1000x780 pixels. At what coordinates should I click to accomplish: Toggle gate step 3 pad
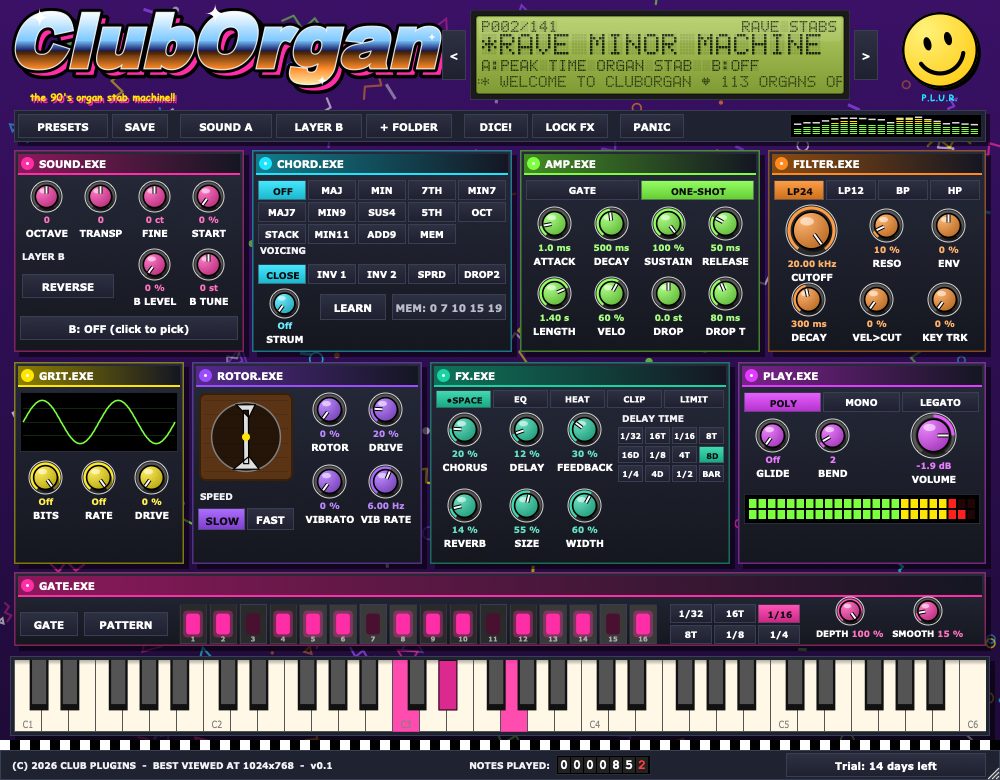click(253, 624)
